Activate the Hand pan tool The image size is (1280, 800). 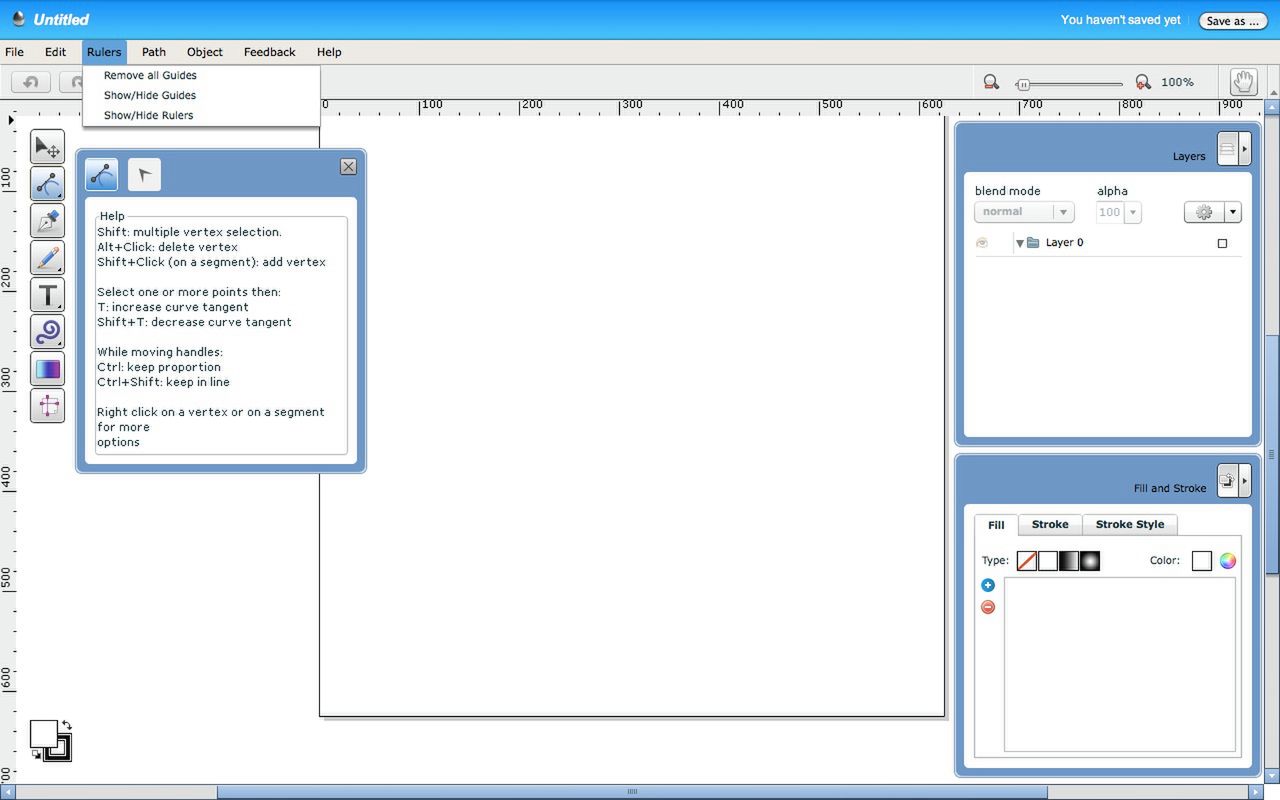(x=1243, y=82)
